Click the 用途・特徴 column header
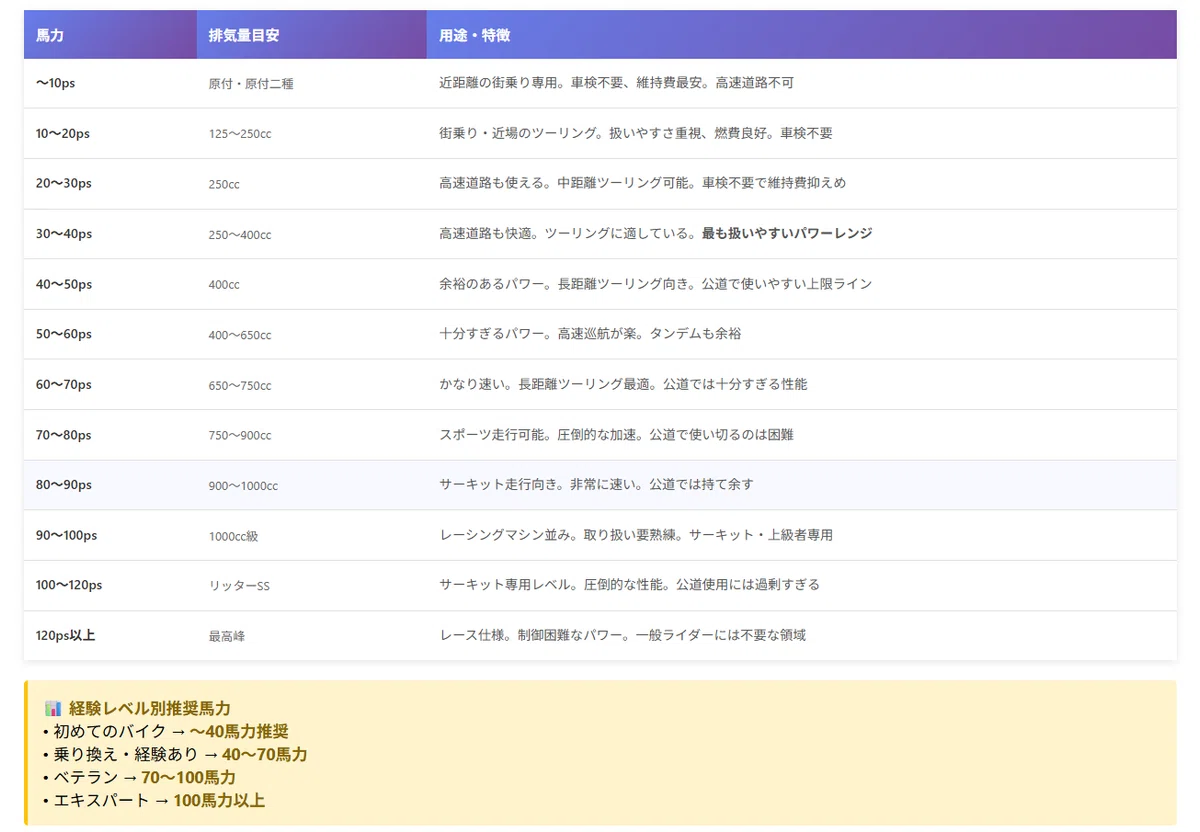This screenshot has height=832, width=1200. (801, 35)
